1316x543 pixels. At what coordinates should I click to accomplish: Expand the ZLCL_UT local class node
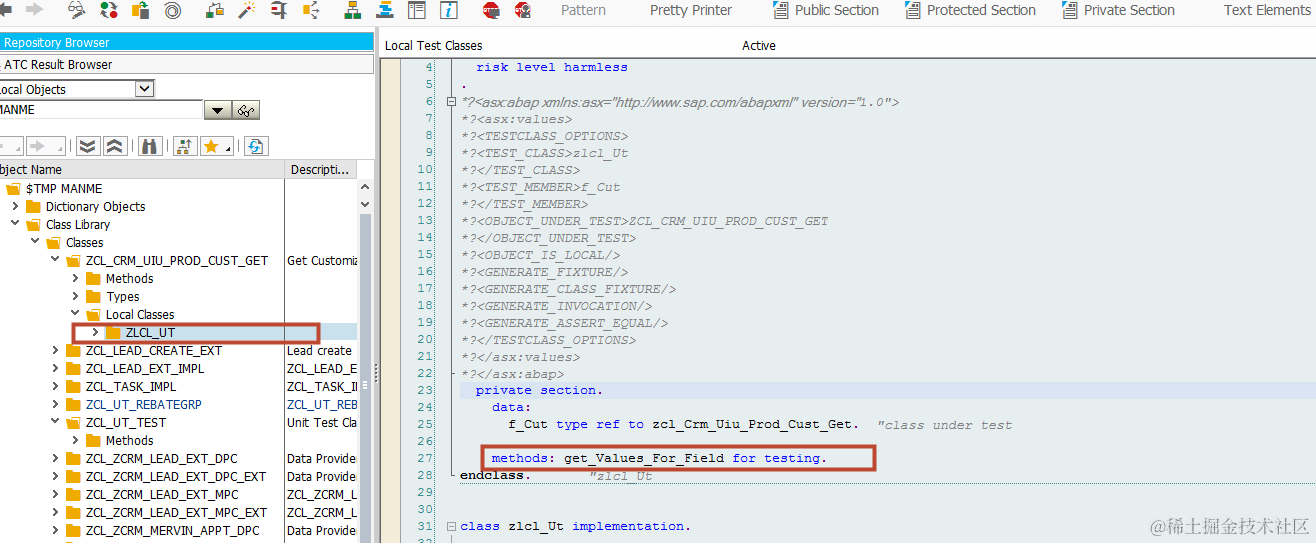click(95, 332)
